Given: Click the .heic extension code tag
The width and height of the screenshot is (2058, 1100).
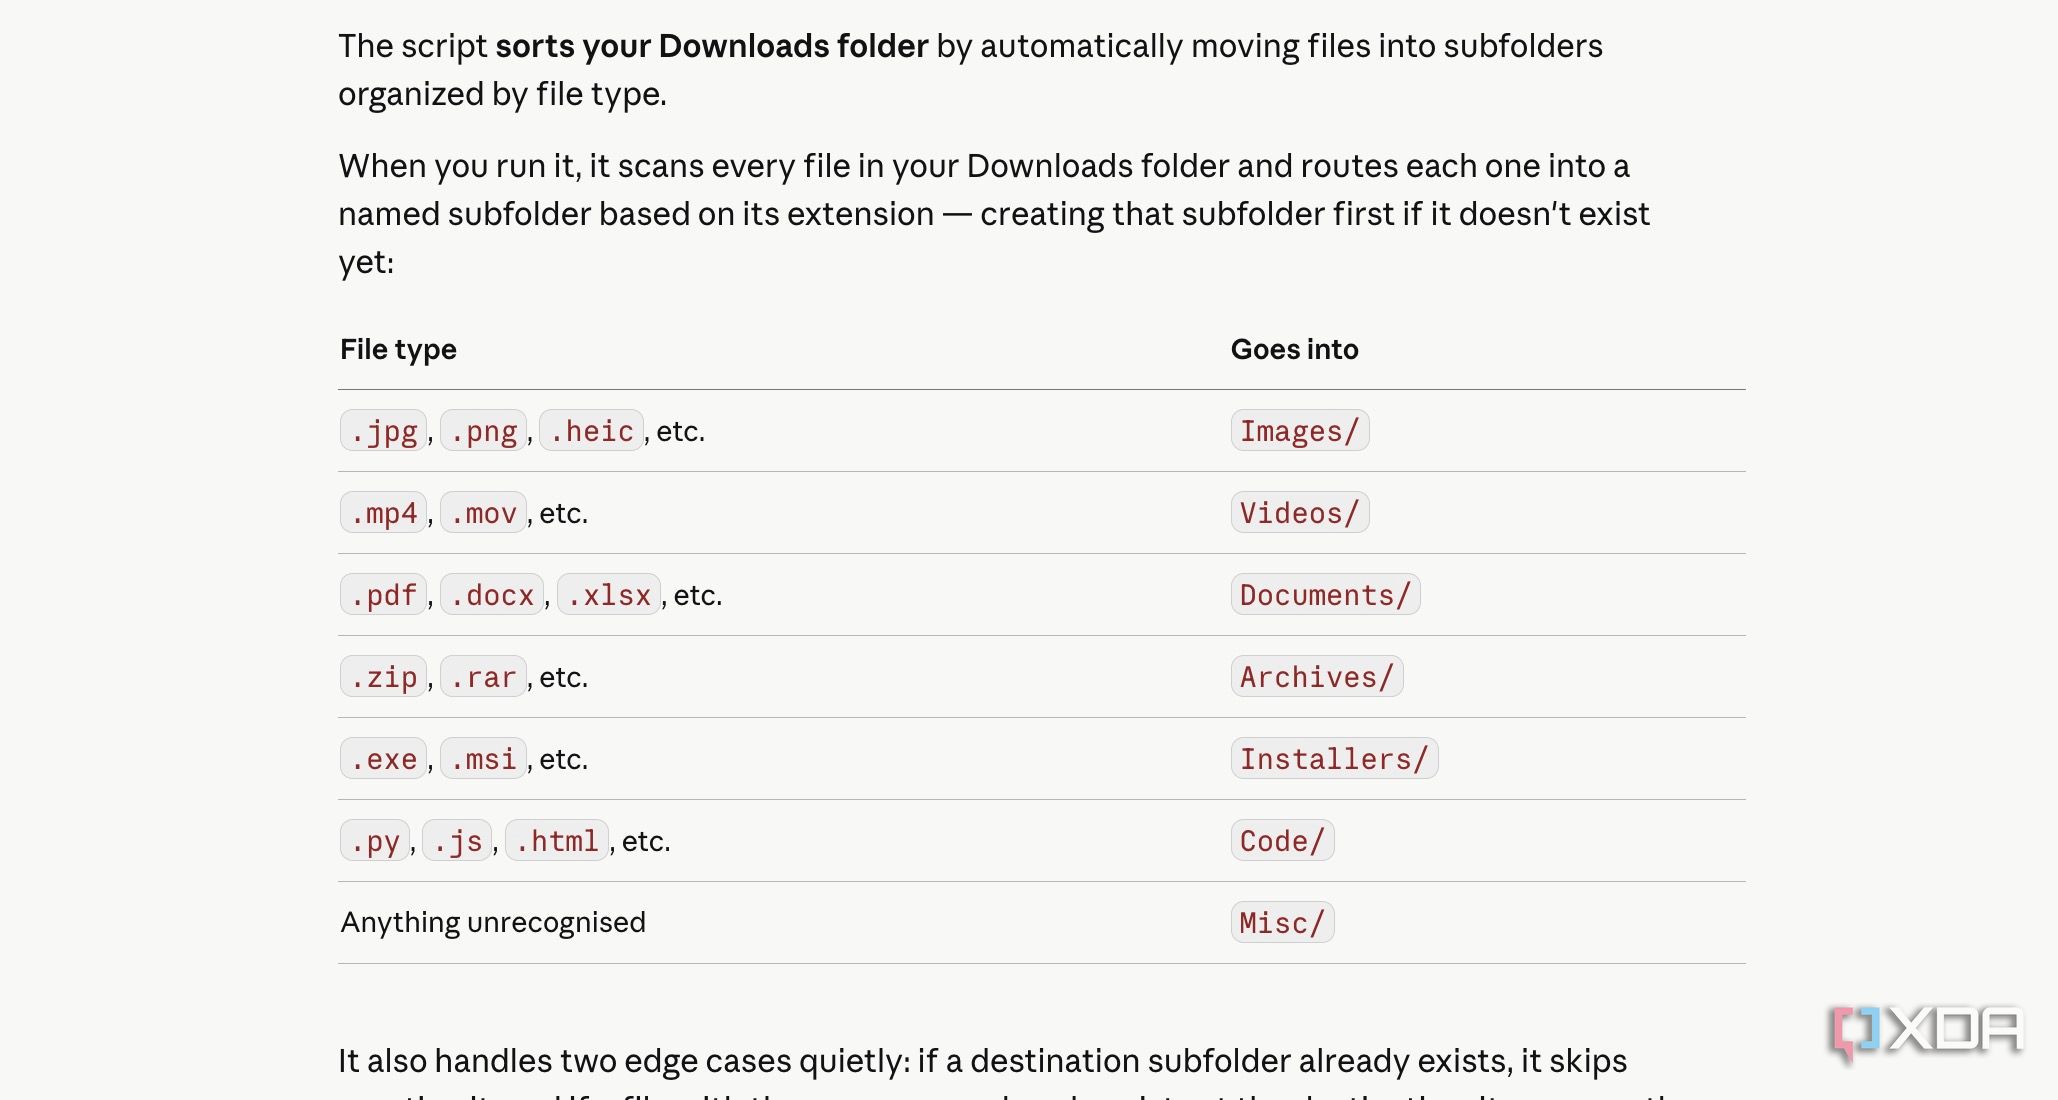Looking at the screenshot, I should click(x=591, y=431).
